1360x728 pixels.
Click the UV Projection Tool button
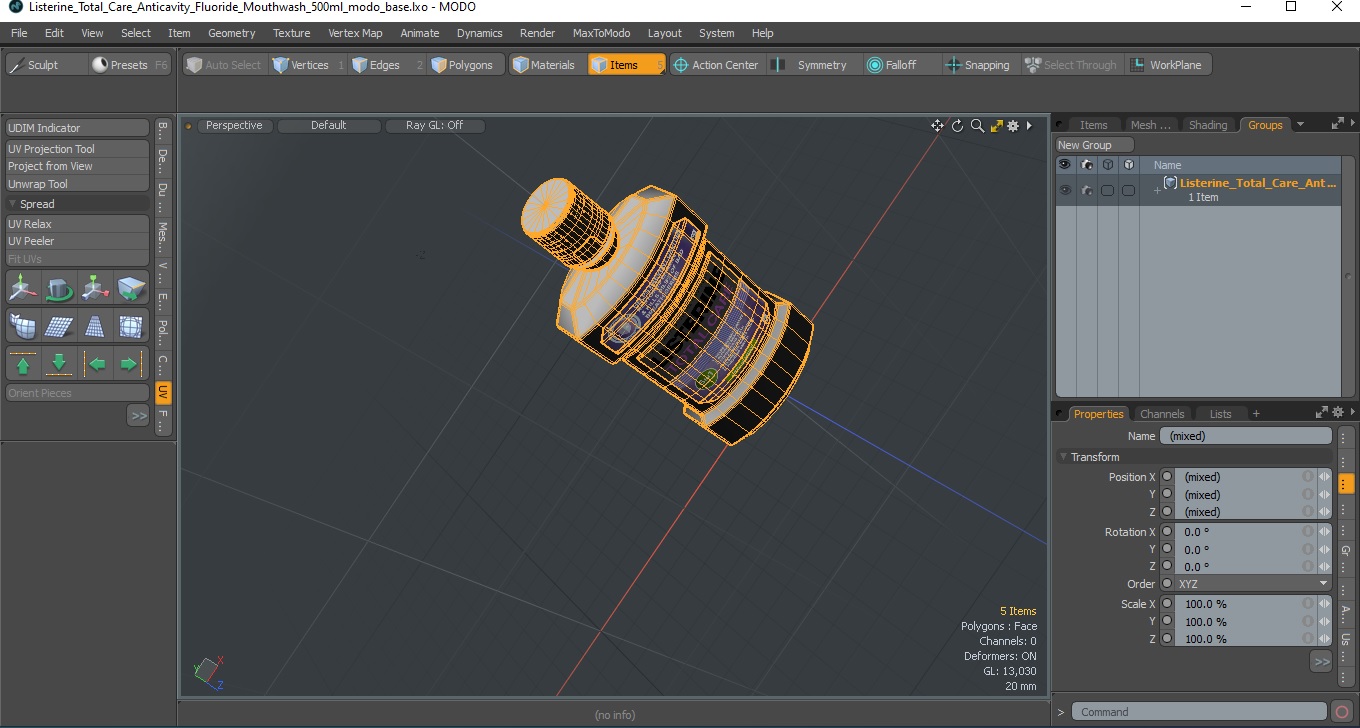78,149
